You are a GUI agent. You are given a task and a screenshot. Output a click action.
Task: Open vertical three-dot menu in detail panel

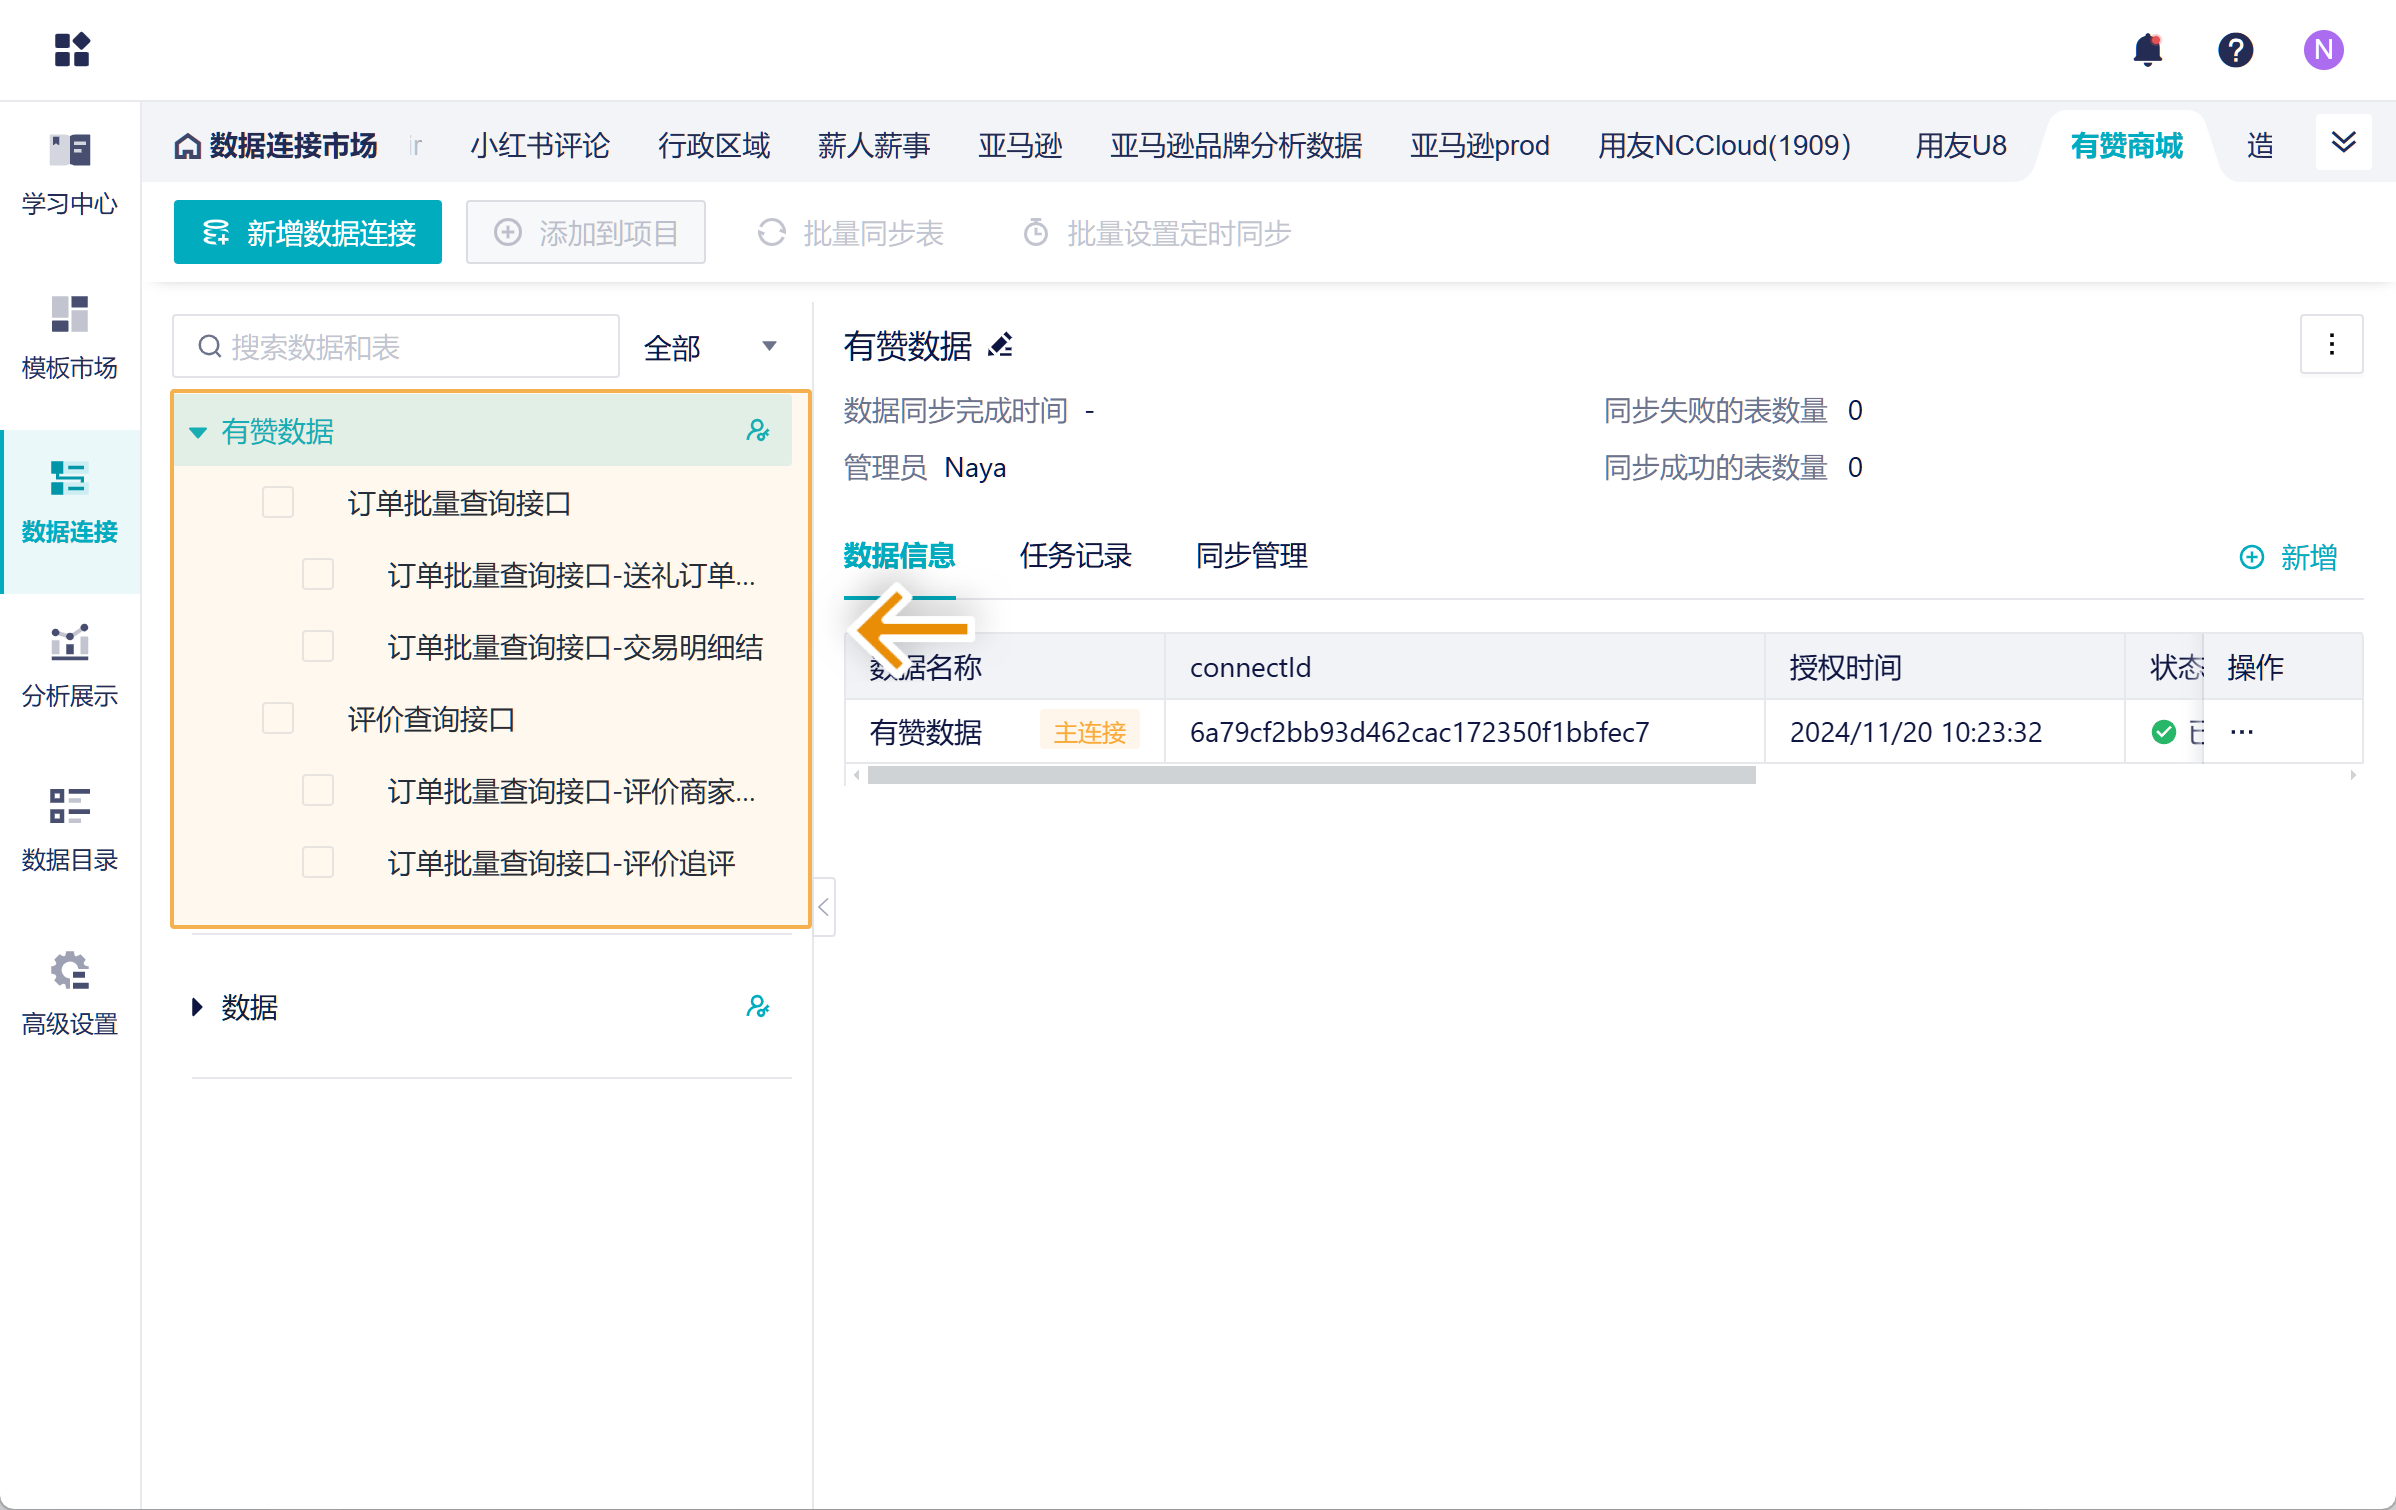(x=2331, y=345)
